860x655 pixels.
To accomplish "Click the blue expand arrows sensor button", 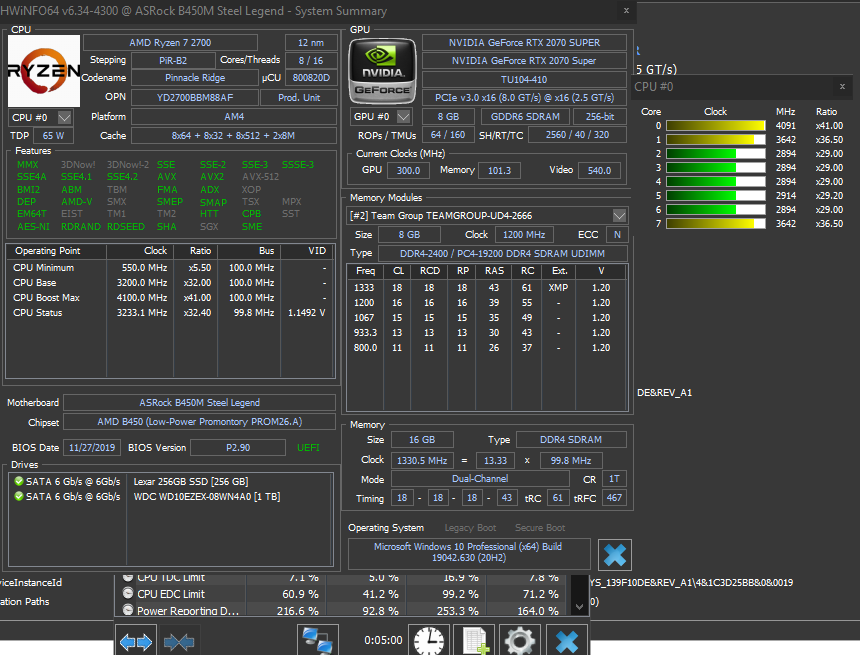I will click(x=136, y=640).
